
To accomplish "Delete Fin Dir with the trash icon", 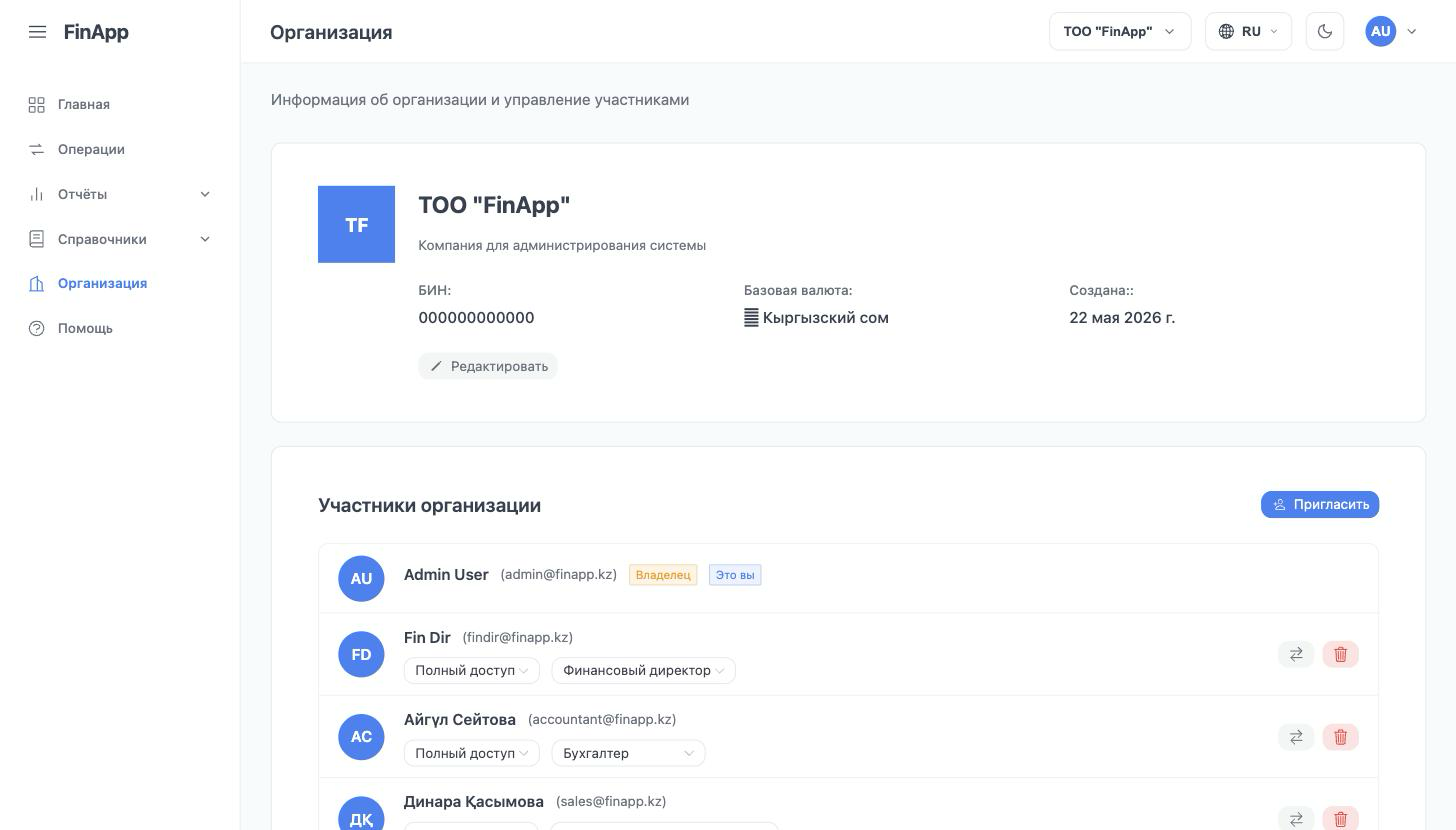I will tap(1341, 654).
